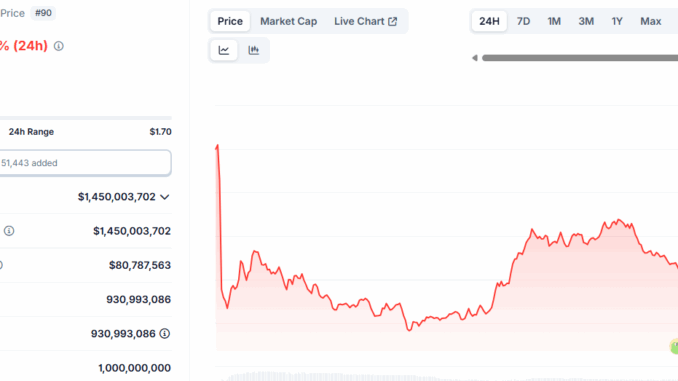The image size is (678, 381).
Task: Open info icon next to 24h change
Action: (x=59, y=46)
